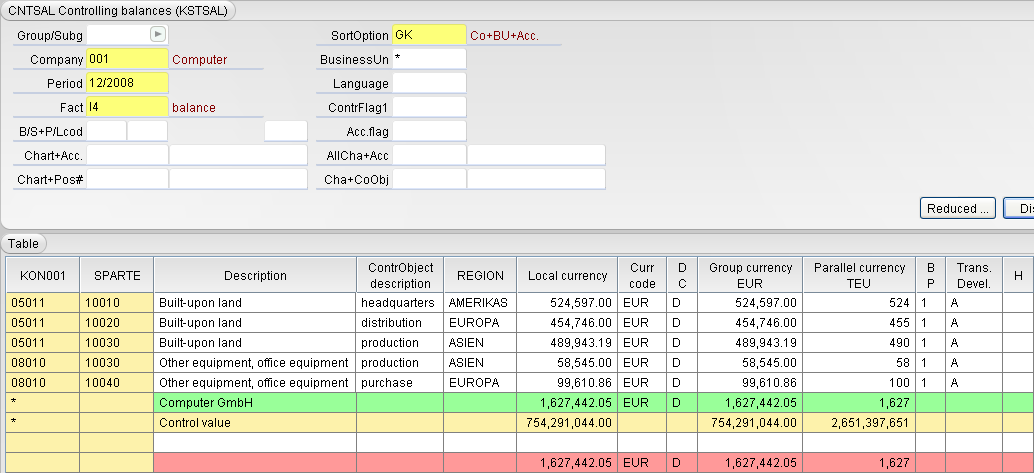1034x473 pixels.
Task: Select the CNTSAL Controlling balances tab header
Action: 119,11
